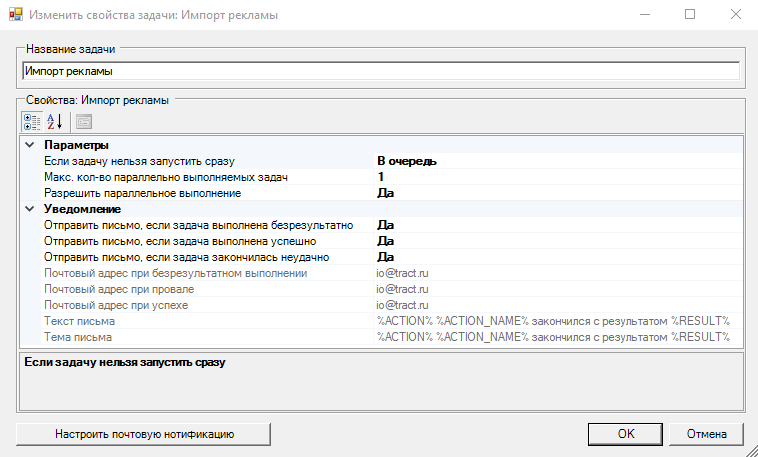Click 'Настроить почтовую нотификацию' button
This screenshot has width=758, height=457.
144,434
